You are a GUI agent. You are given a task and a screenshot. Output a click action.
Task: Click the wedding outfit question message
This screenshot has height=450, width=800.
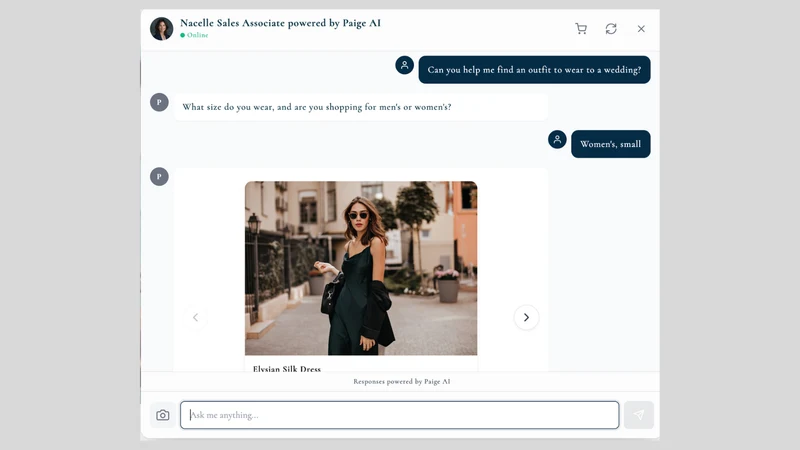[534, 70]
